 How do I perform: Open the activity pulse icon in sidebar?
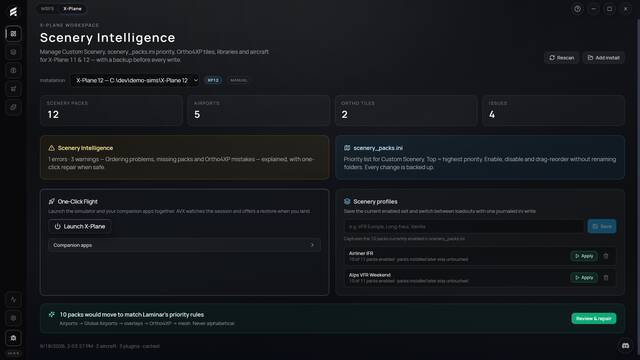click(13, 300)
